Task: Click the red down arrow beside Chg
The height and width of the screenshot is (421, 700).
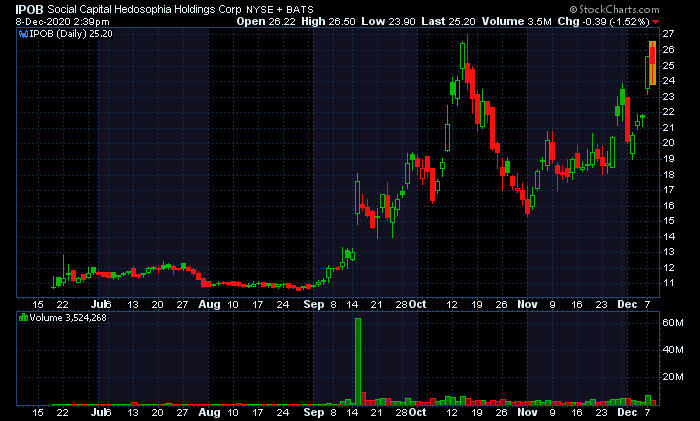Action: tap(655, 22)
